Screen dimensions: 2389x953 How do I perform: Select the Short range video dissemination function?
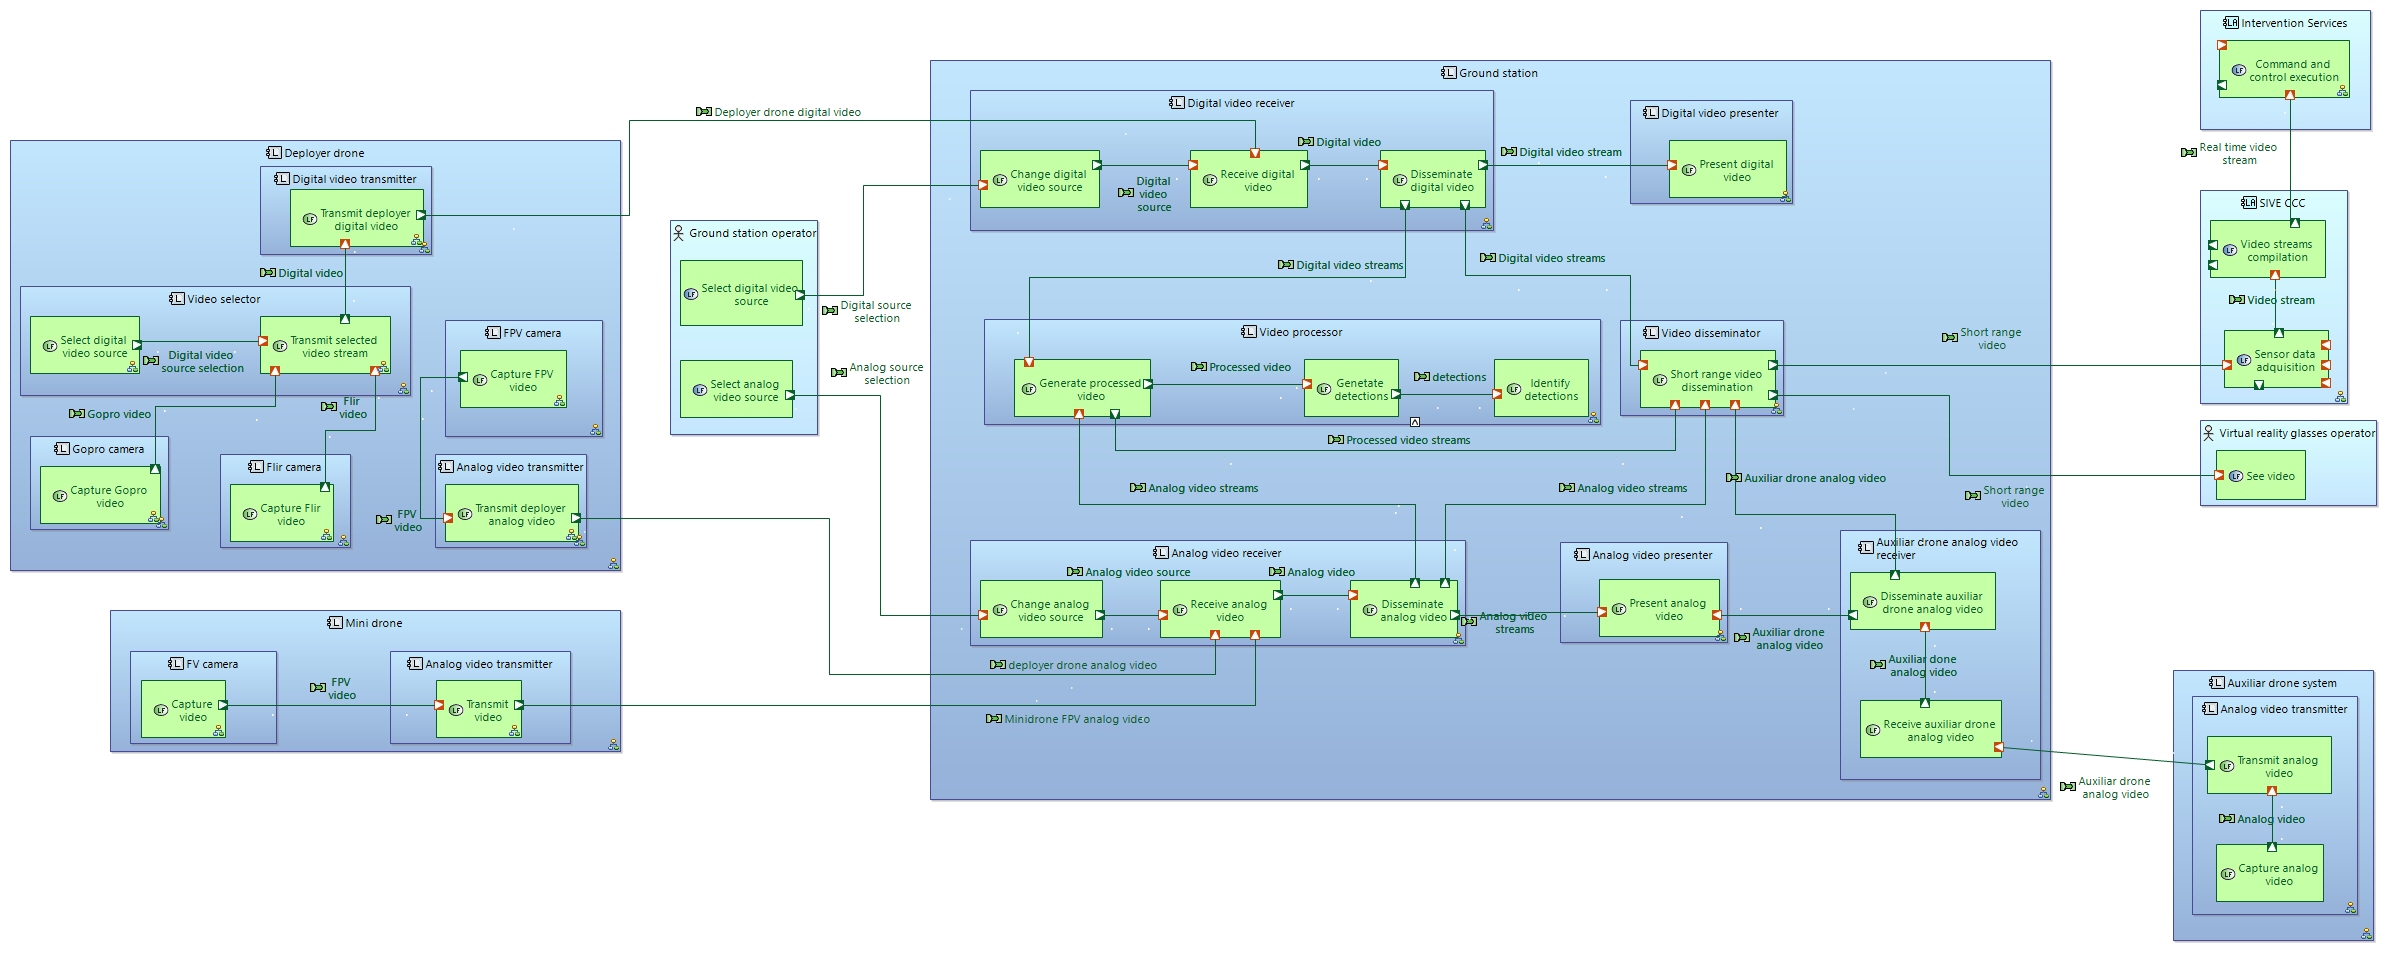coord(1708,379)
